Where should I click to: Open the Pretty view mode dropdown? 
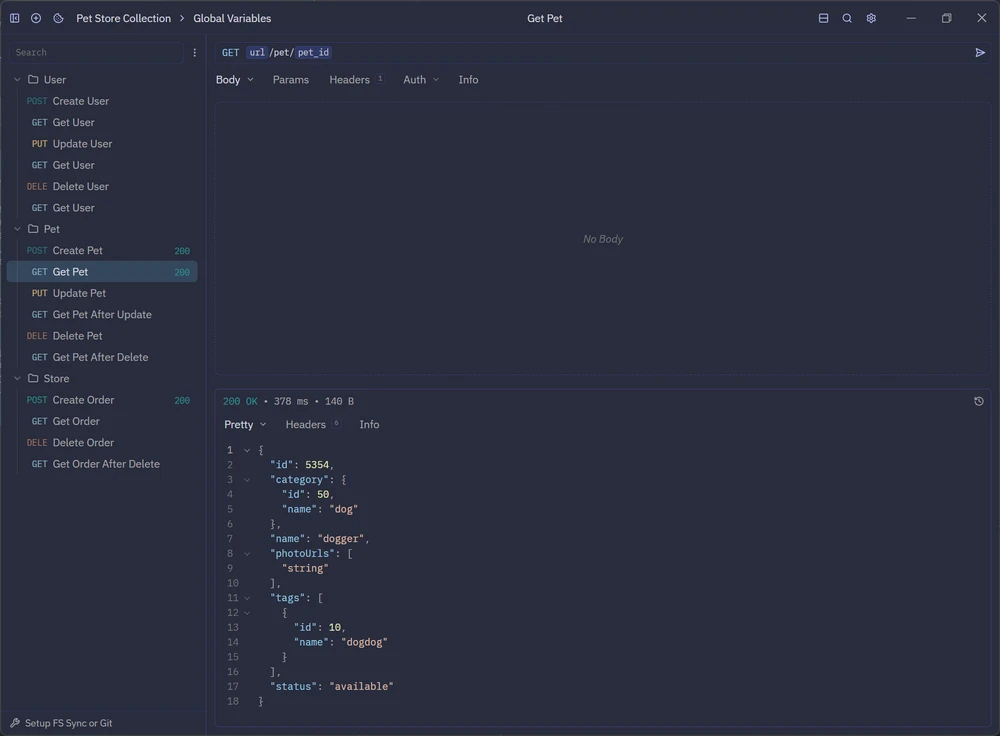pyautogui.click(x=245, y=425)
